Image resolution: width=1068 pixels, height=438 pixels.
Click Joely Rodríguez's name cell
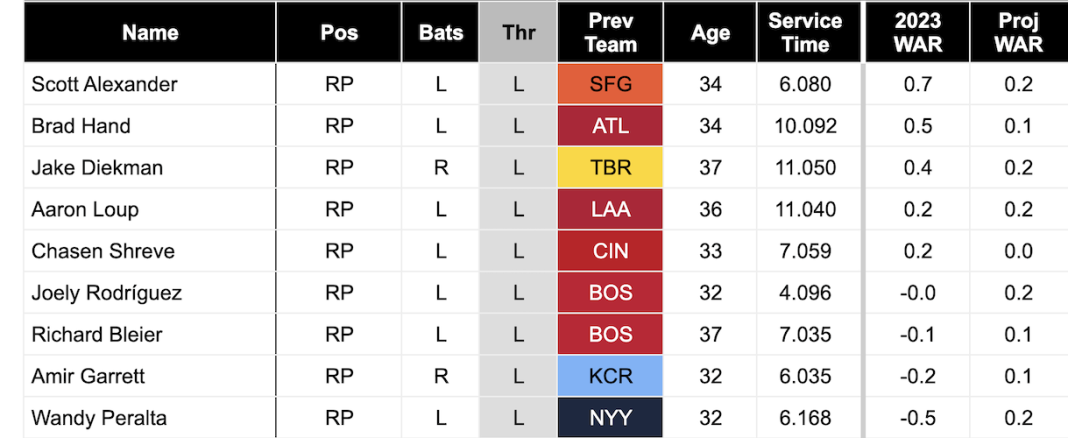pos(106,293)
